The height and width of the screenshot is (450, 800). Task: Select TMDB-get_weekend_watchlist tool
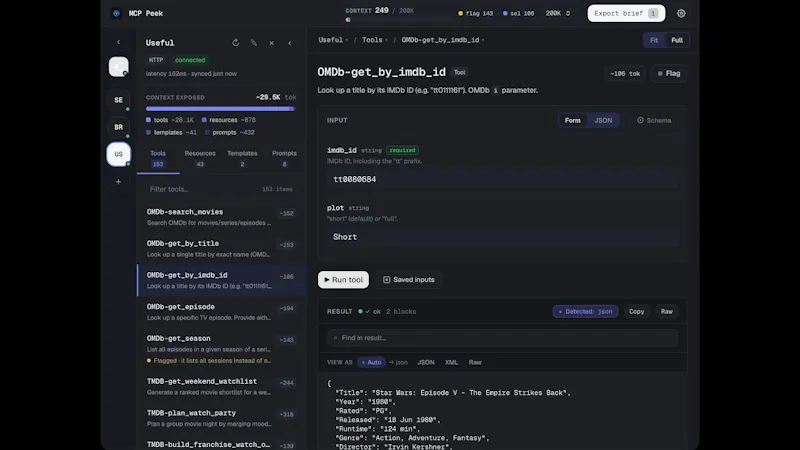pyautogui.click(x=221, y=386)
